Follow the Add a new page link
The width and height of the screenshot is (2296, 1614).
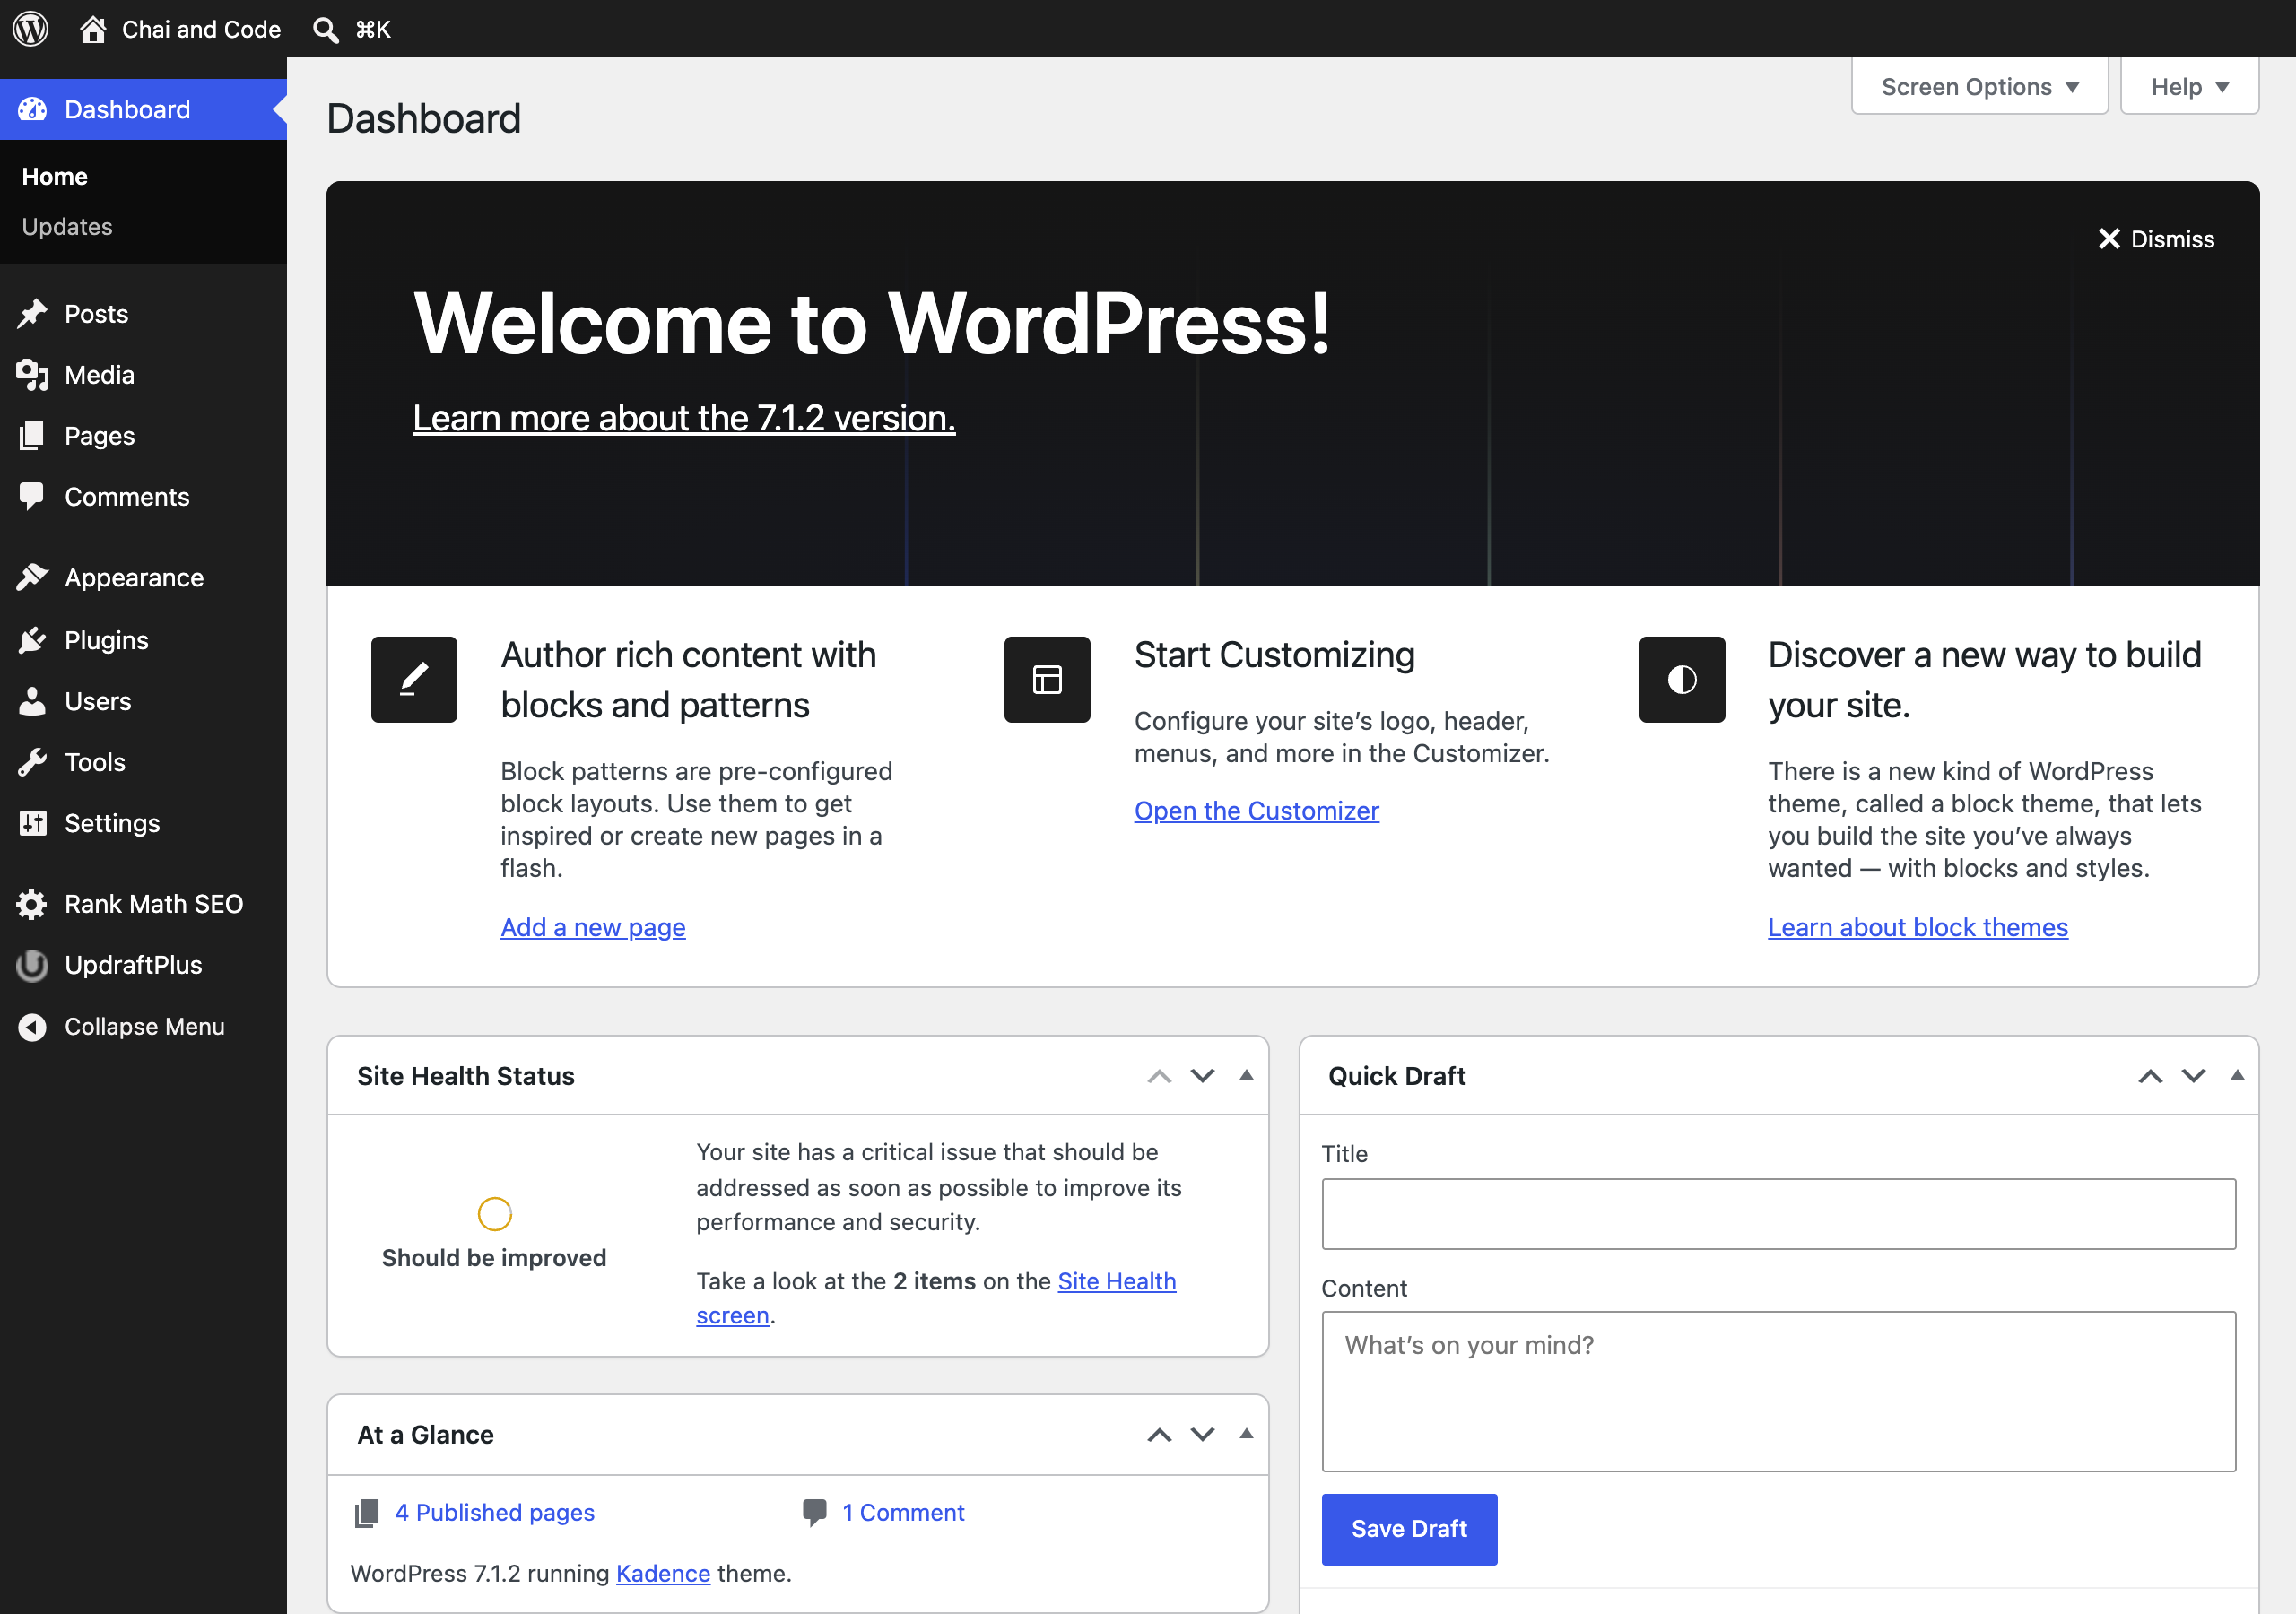click(593, 927)
